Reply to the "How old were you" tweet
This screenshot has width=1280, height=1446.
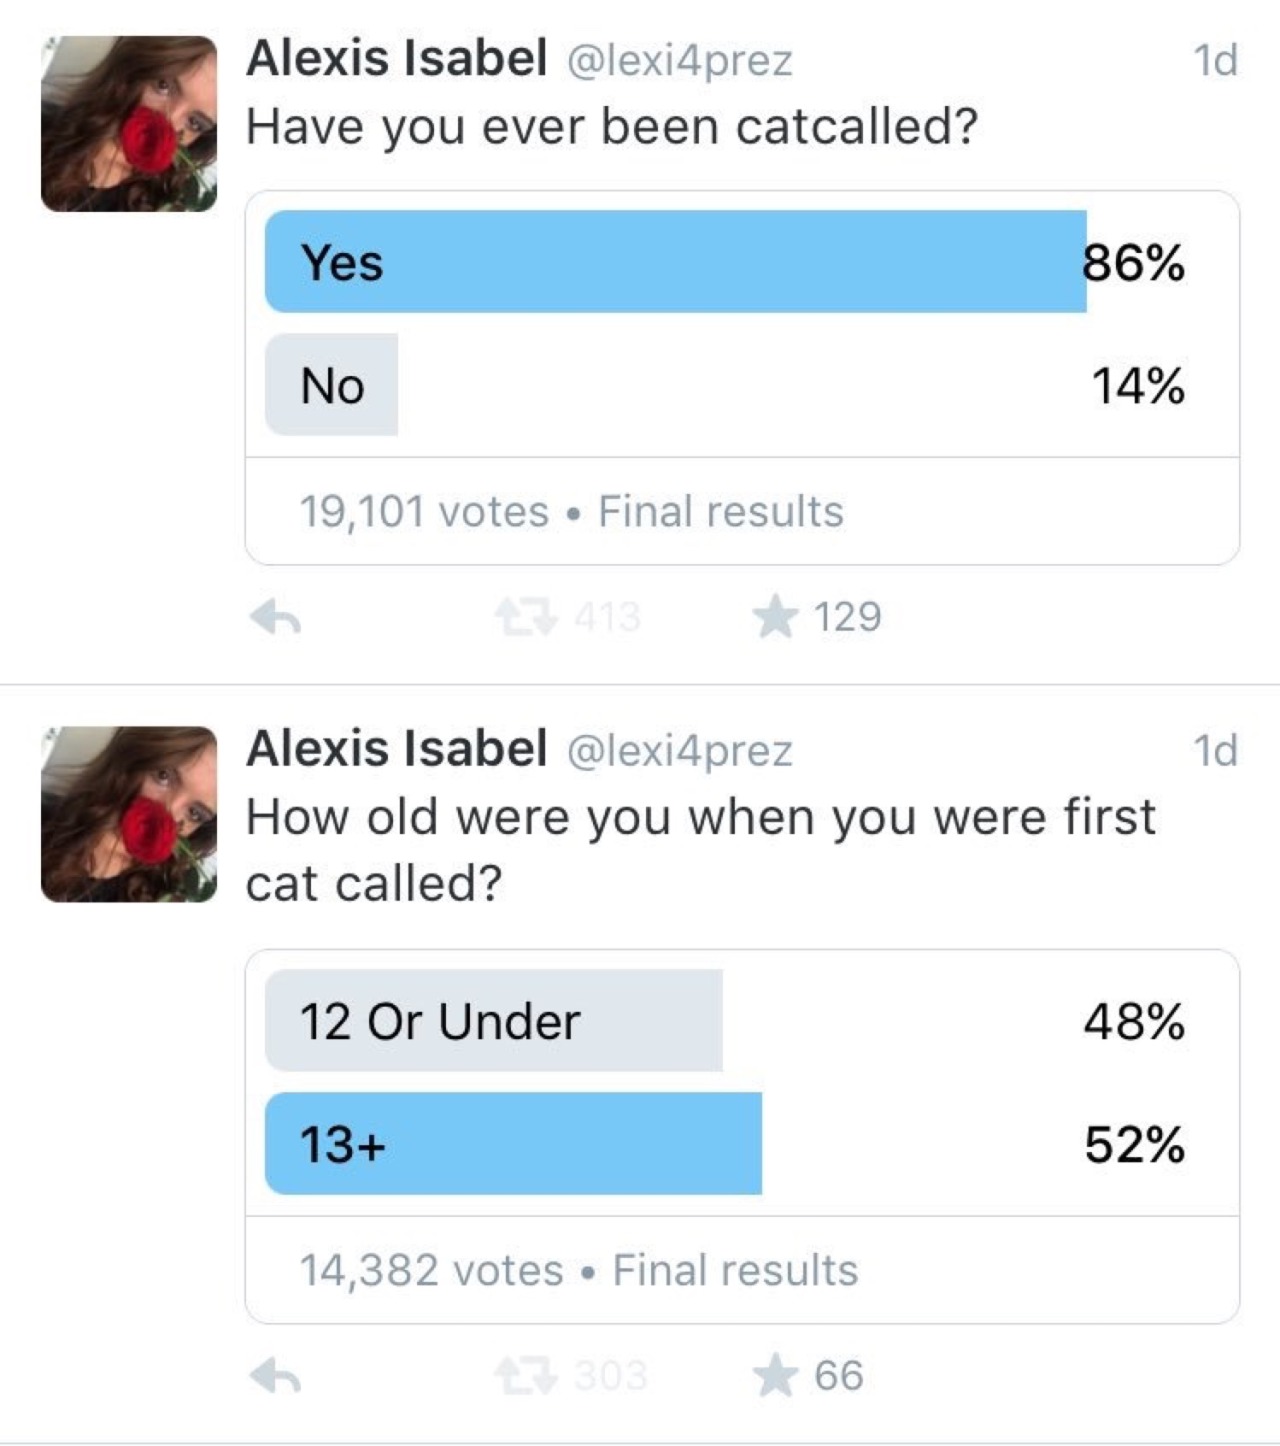pyautogui.click(x=276, y=1377)
